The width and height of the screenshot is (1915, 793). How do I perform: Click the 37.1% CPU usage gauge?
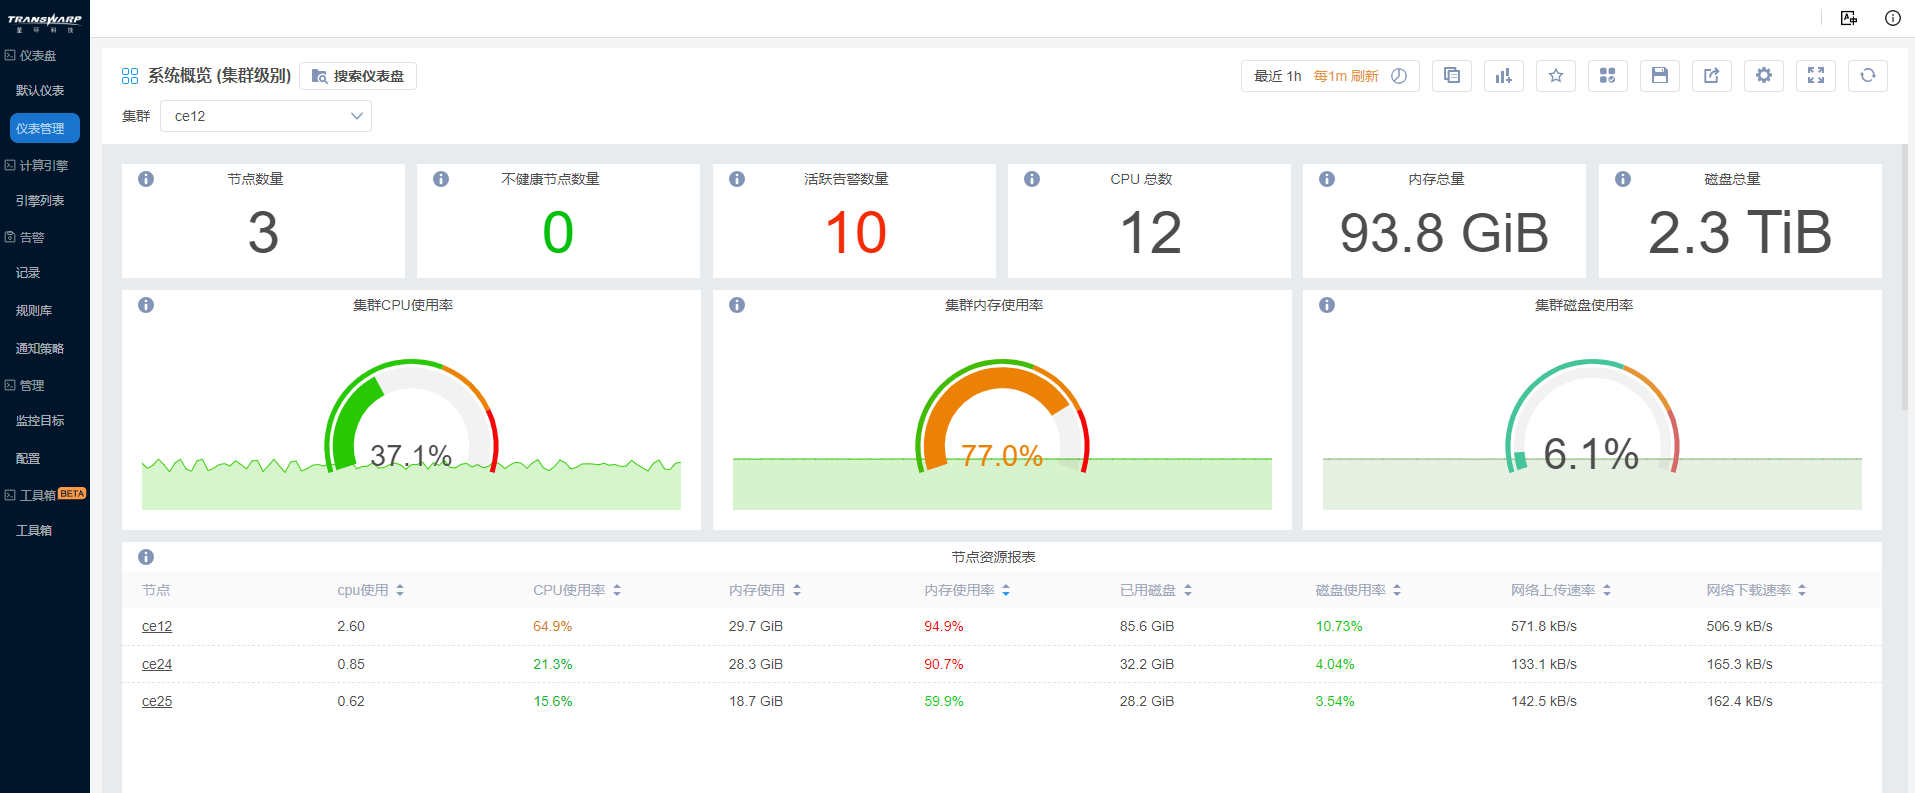(411, 416)
